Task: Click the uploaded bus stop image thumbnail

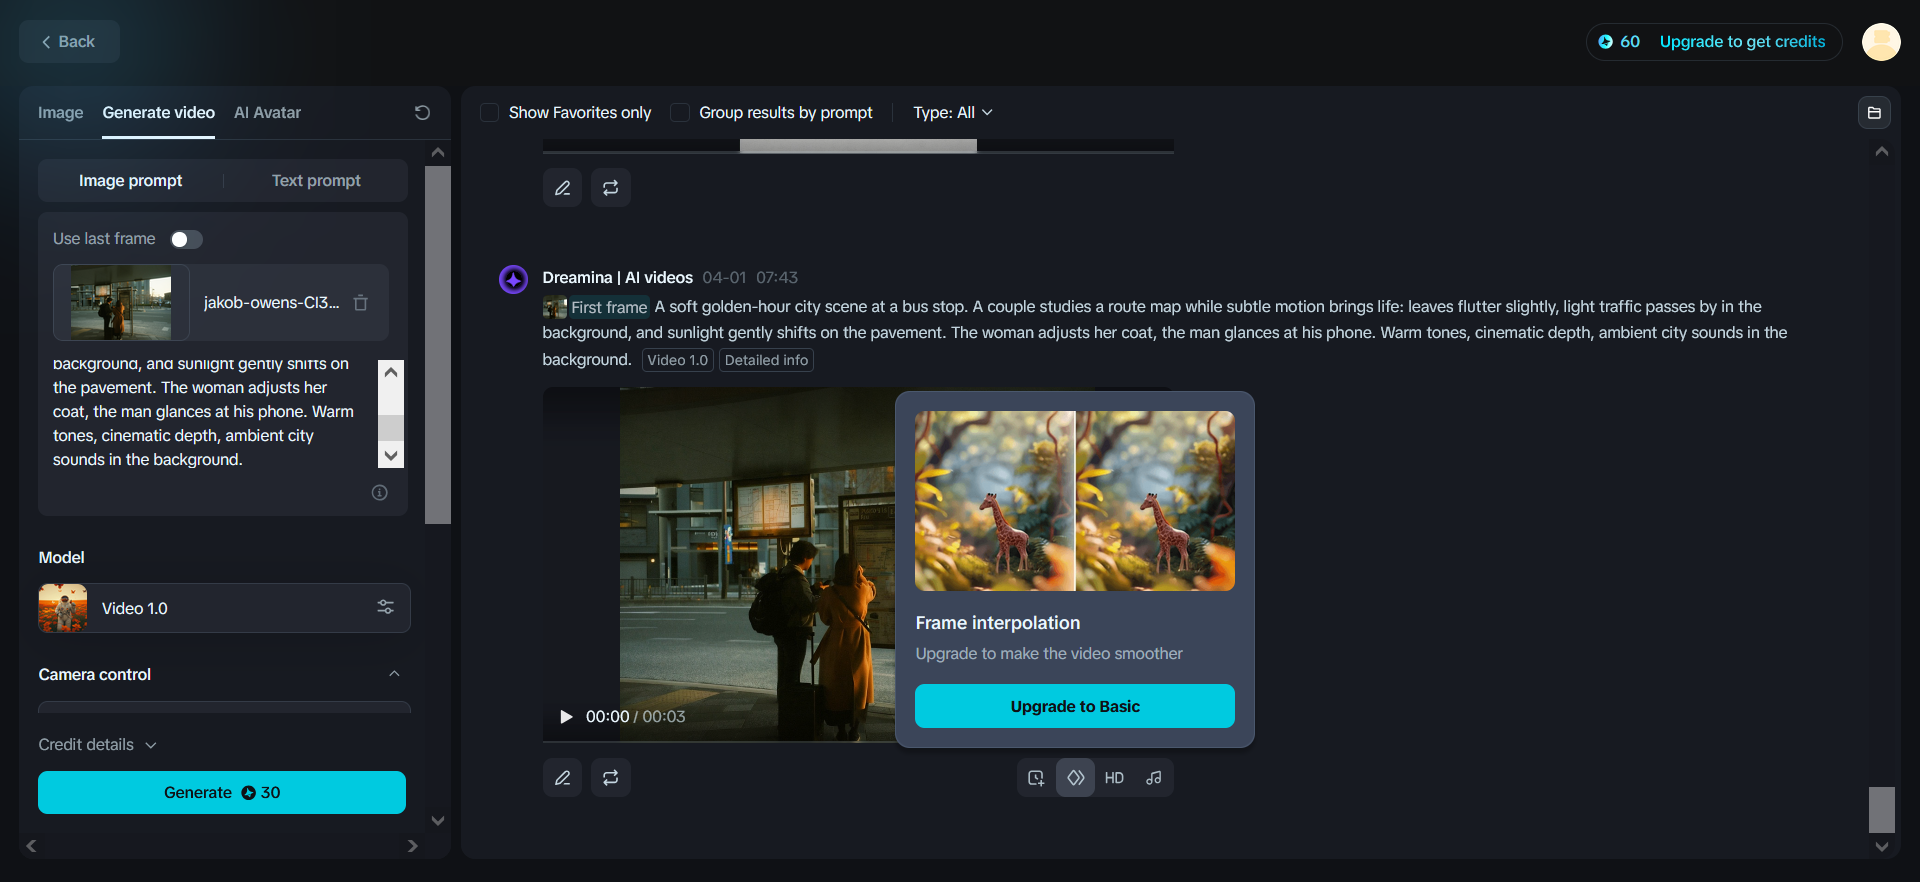Action: click(x=121, y=303)
